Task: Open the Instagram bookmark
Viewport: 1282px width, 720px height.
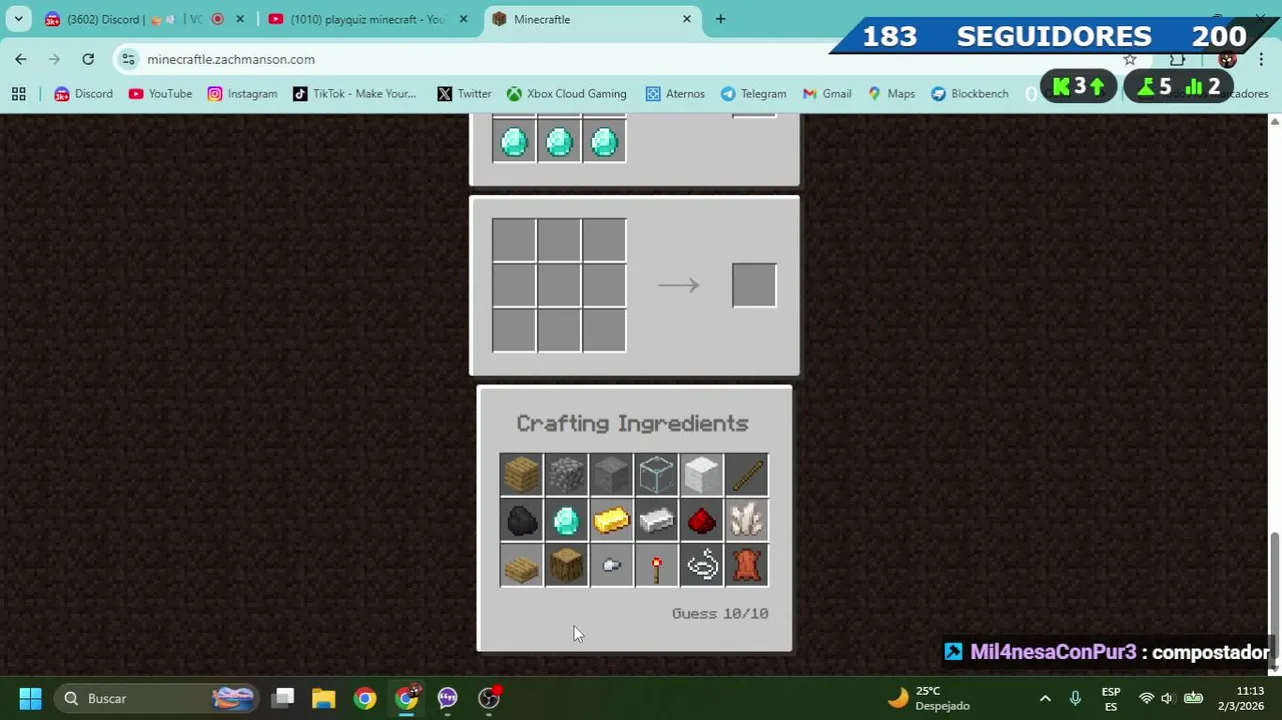Action: point(242,93)
